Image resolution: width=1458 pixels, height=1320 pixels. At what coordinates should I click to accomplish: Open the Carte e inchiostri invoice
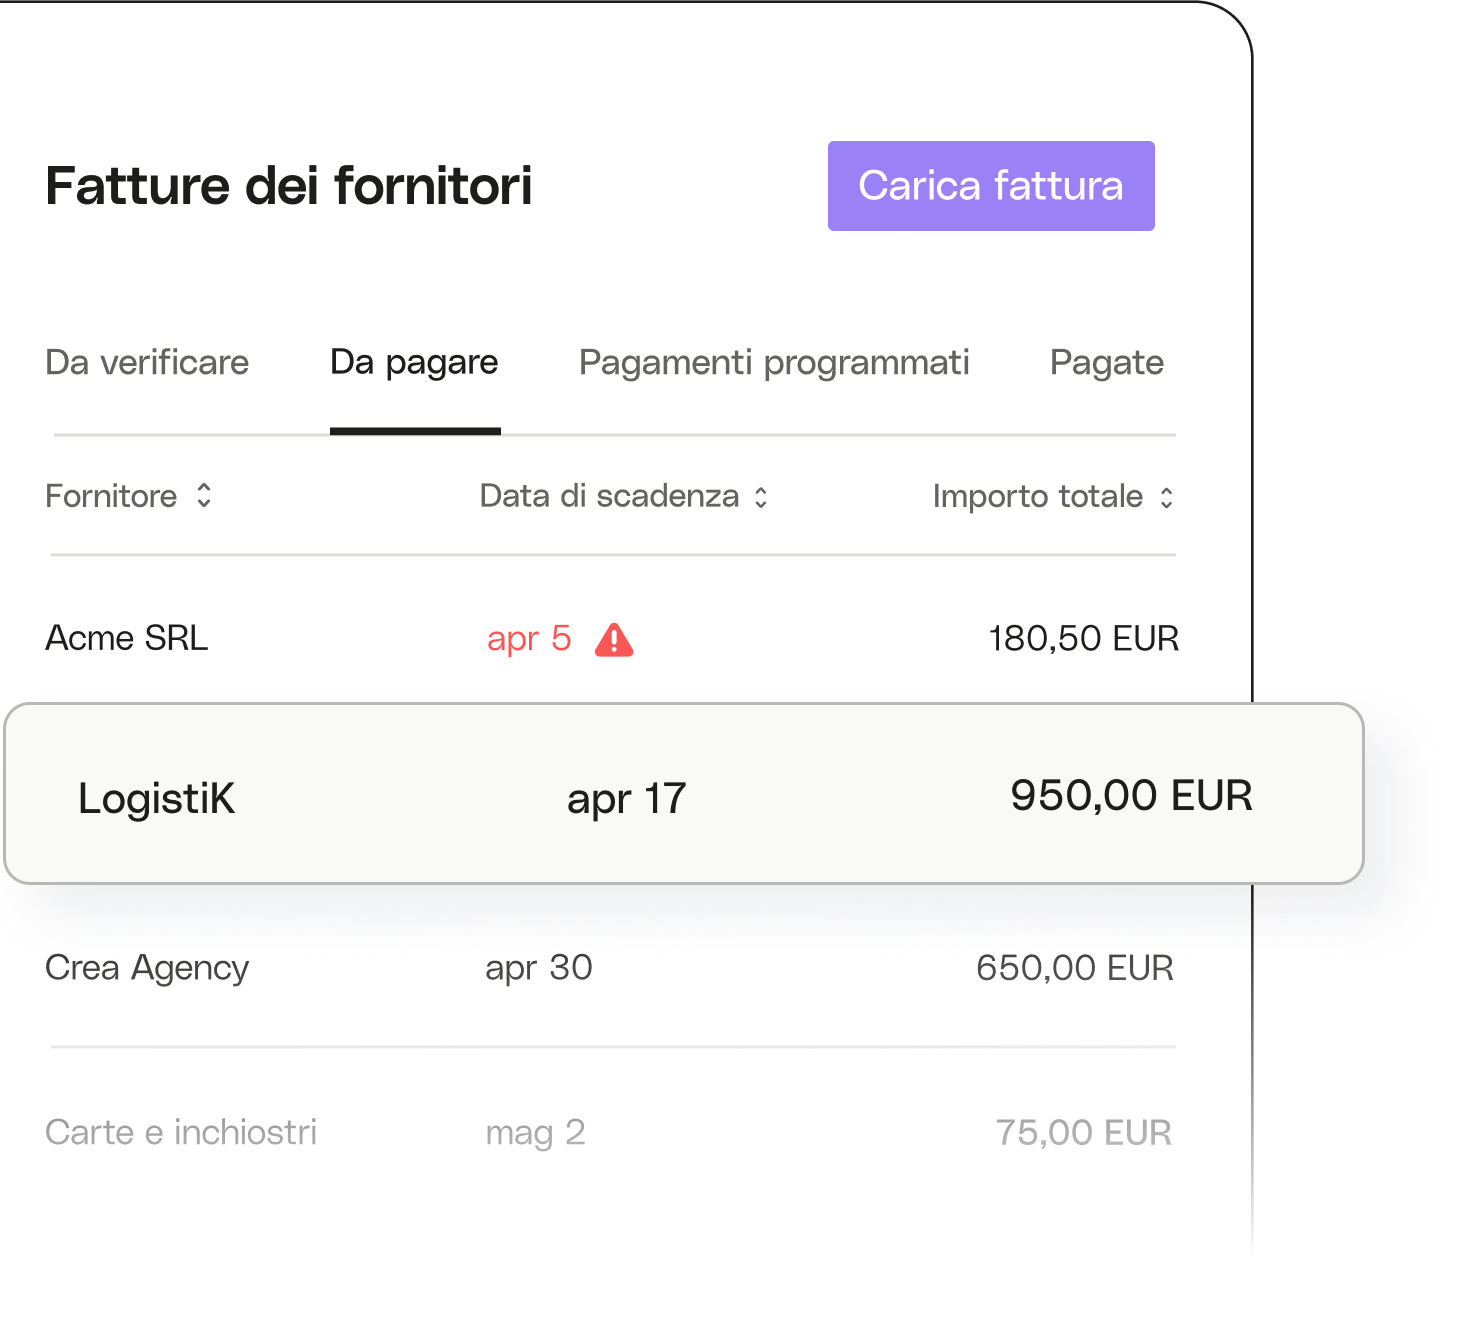click(613, 1132)
